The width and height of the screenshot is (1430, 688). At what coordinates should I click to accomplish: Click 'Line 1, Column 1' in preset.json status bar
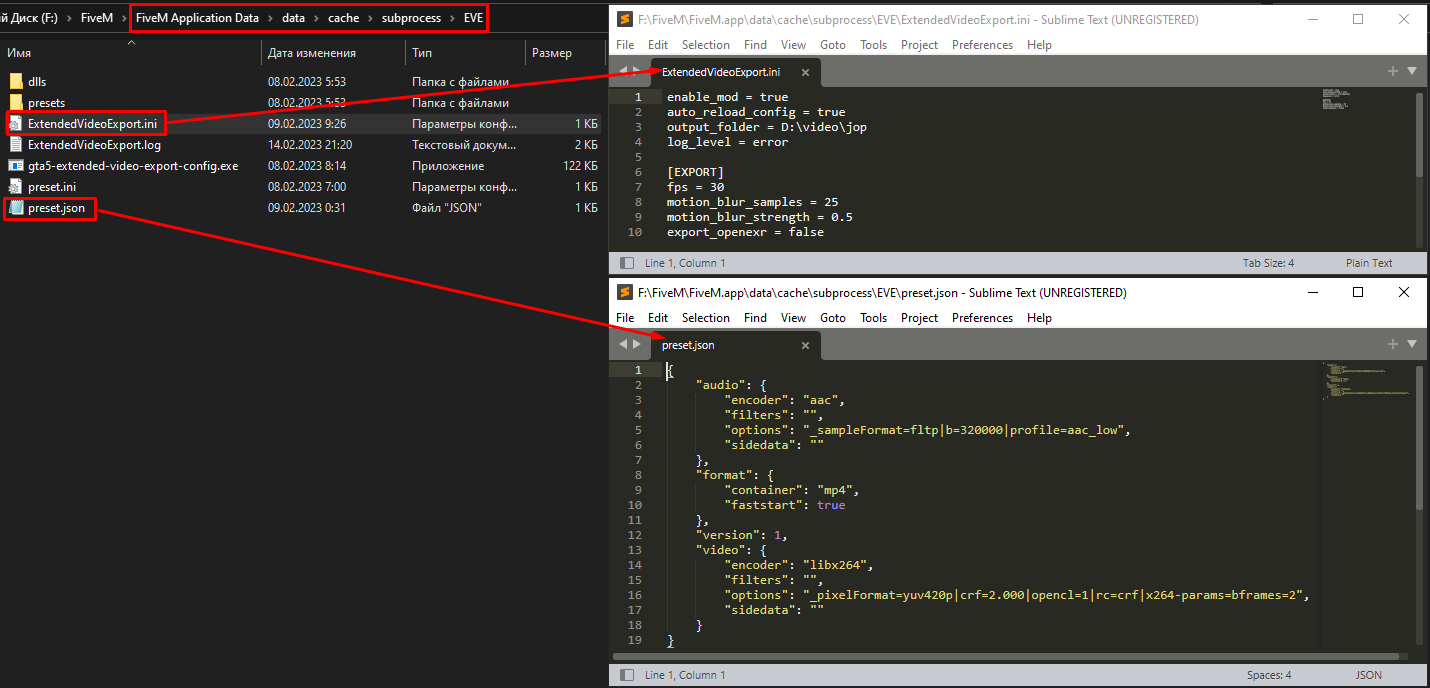tap(685, 675)
